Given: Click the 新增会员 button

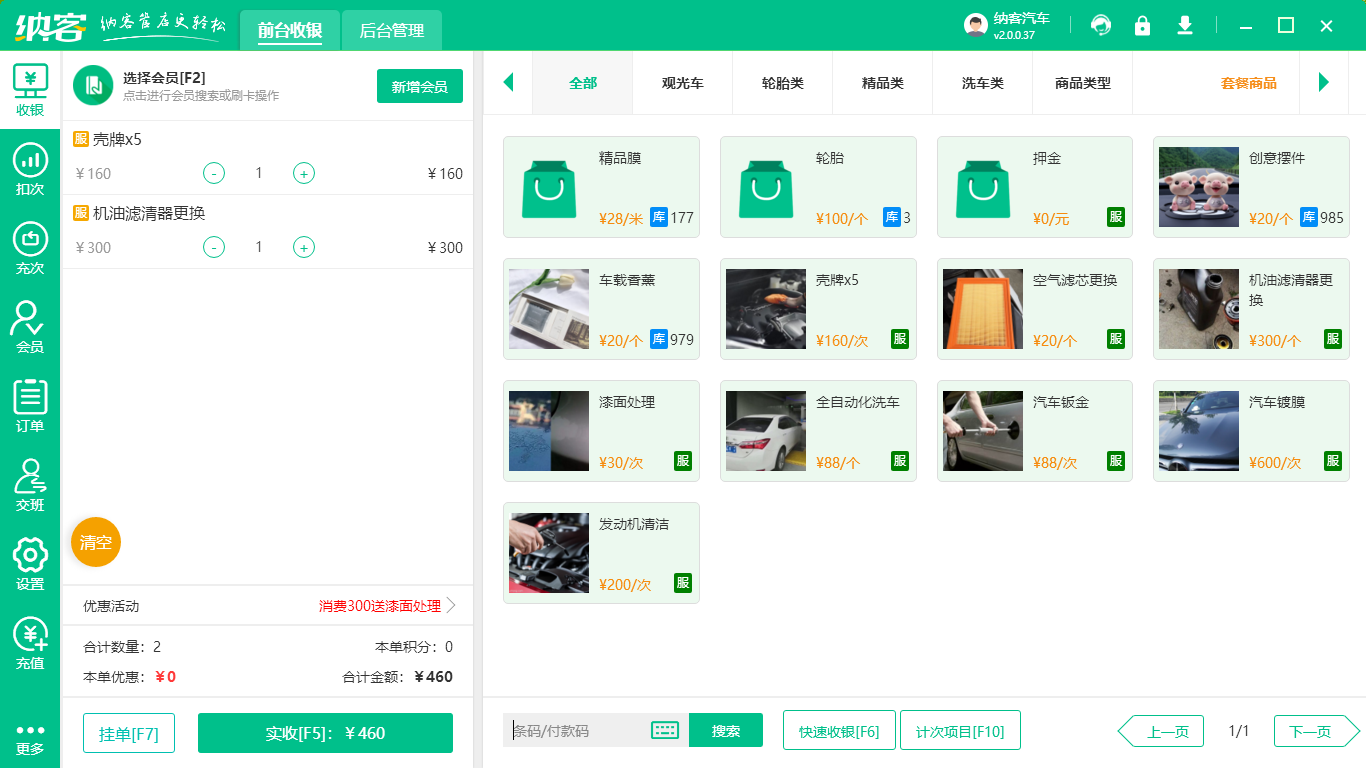Looking at the screenshot, I should point(419,87).
